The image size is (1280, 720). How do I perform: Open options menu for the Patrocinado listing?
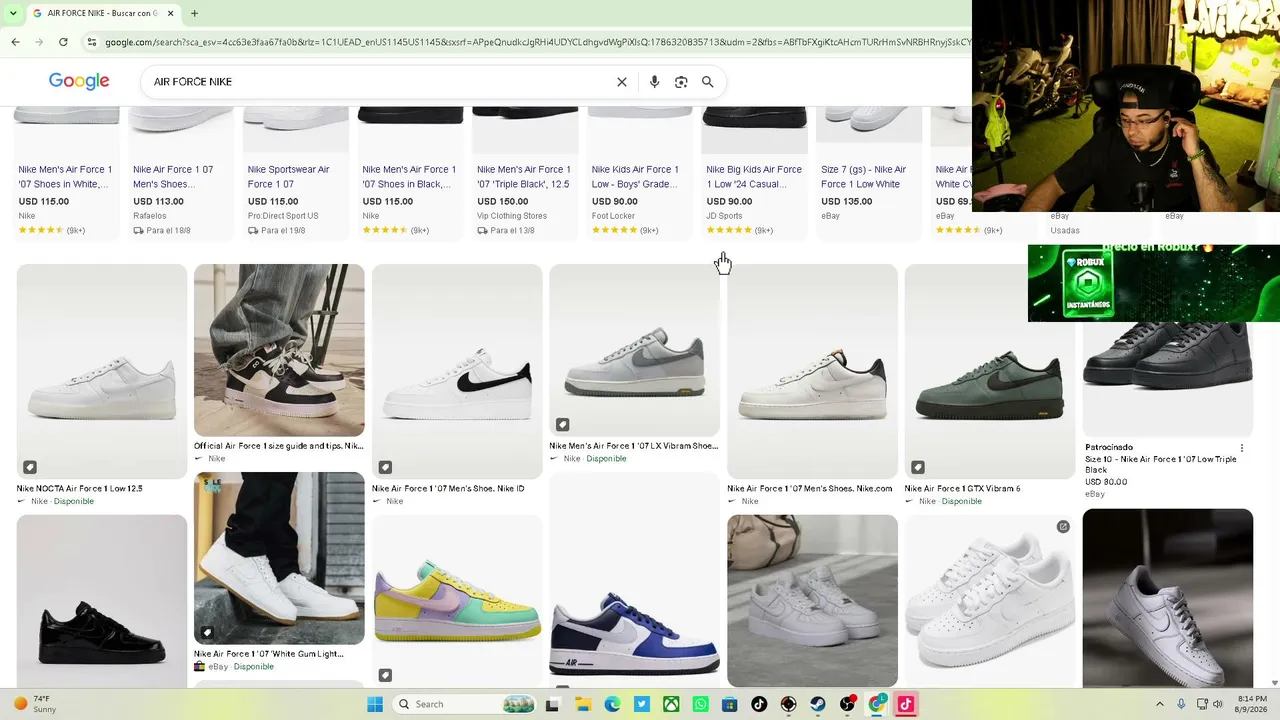click(1242, 448)
